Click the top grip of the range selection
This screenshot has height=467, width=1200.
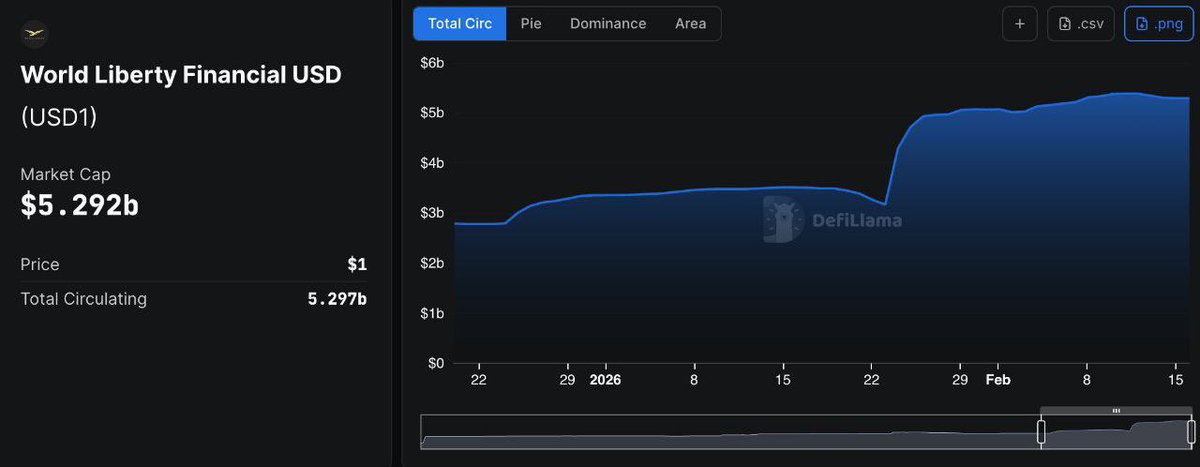(x=1116, y=411)
